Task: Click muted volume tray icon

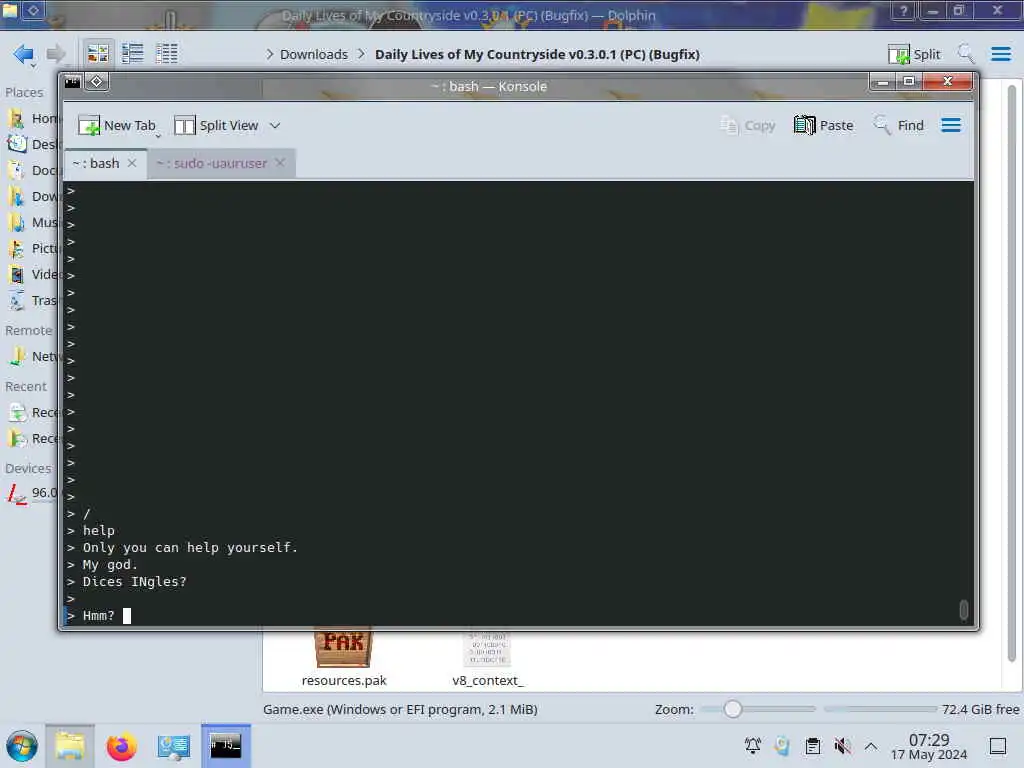Action: click(842, 746)
